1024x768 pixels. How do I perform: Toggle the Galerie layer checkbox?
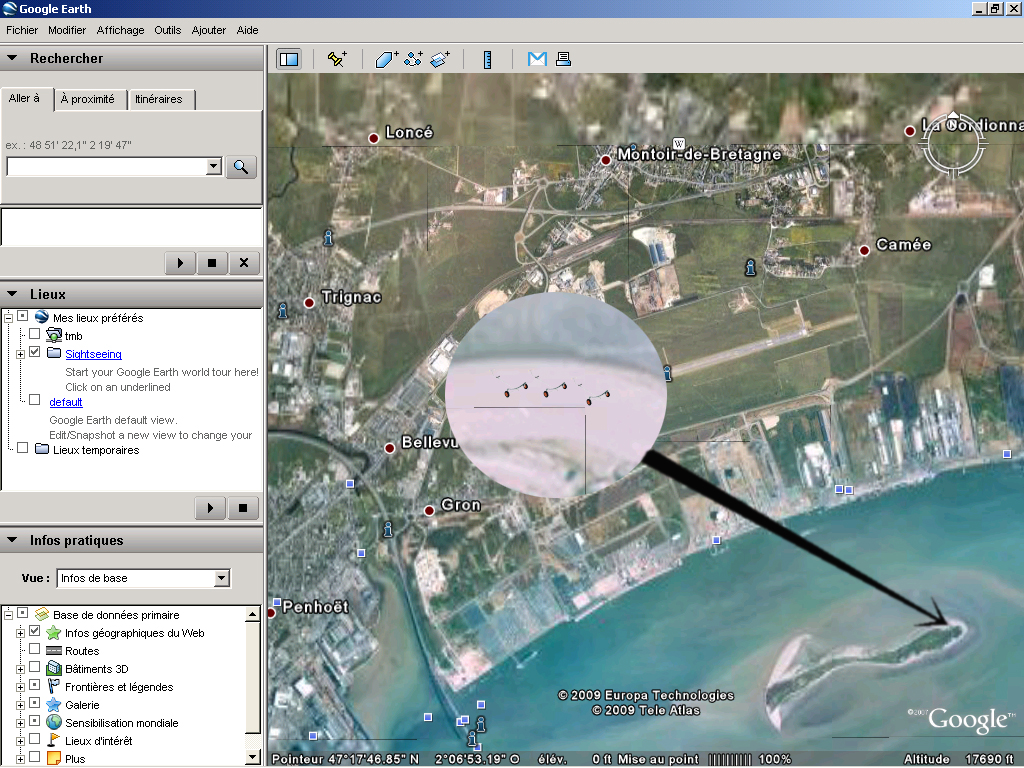pyautogui.click(x=35, y=704)
